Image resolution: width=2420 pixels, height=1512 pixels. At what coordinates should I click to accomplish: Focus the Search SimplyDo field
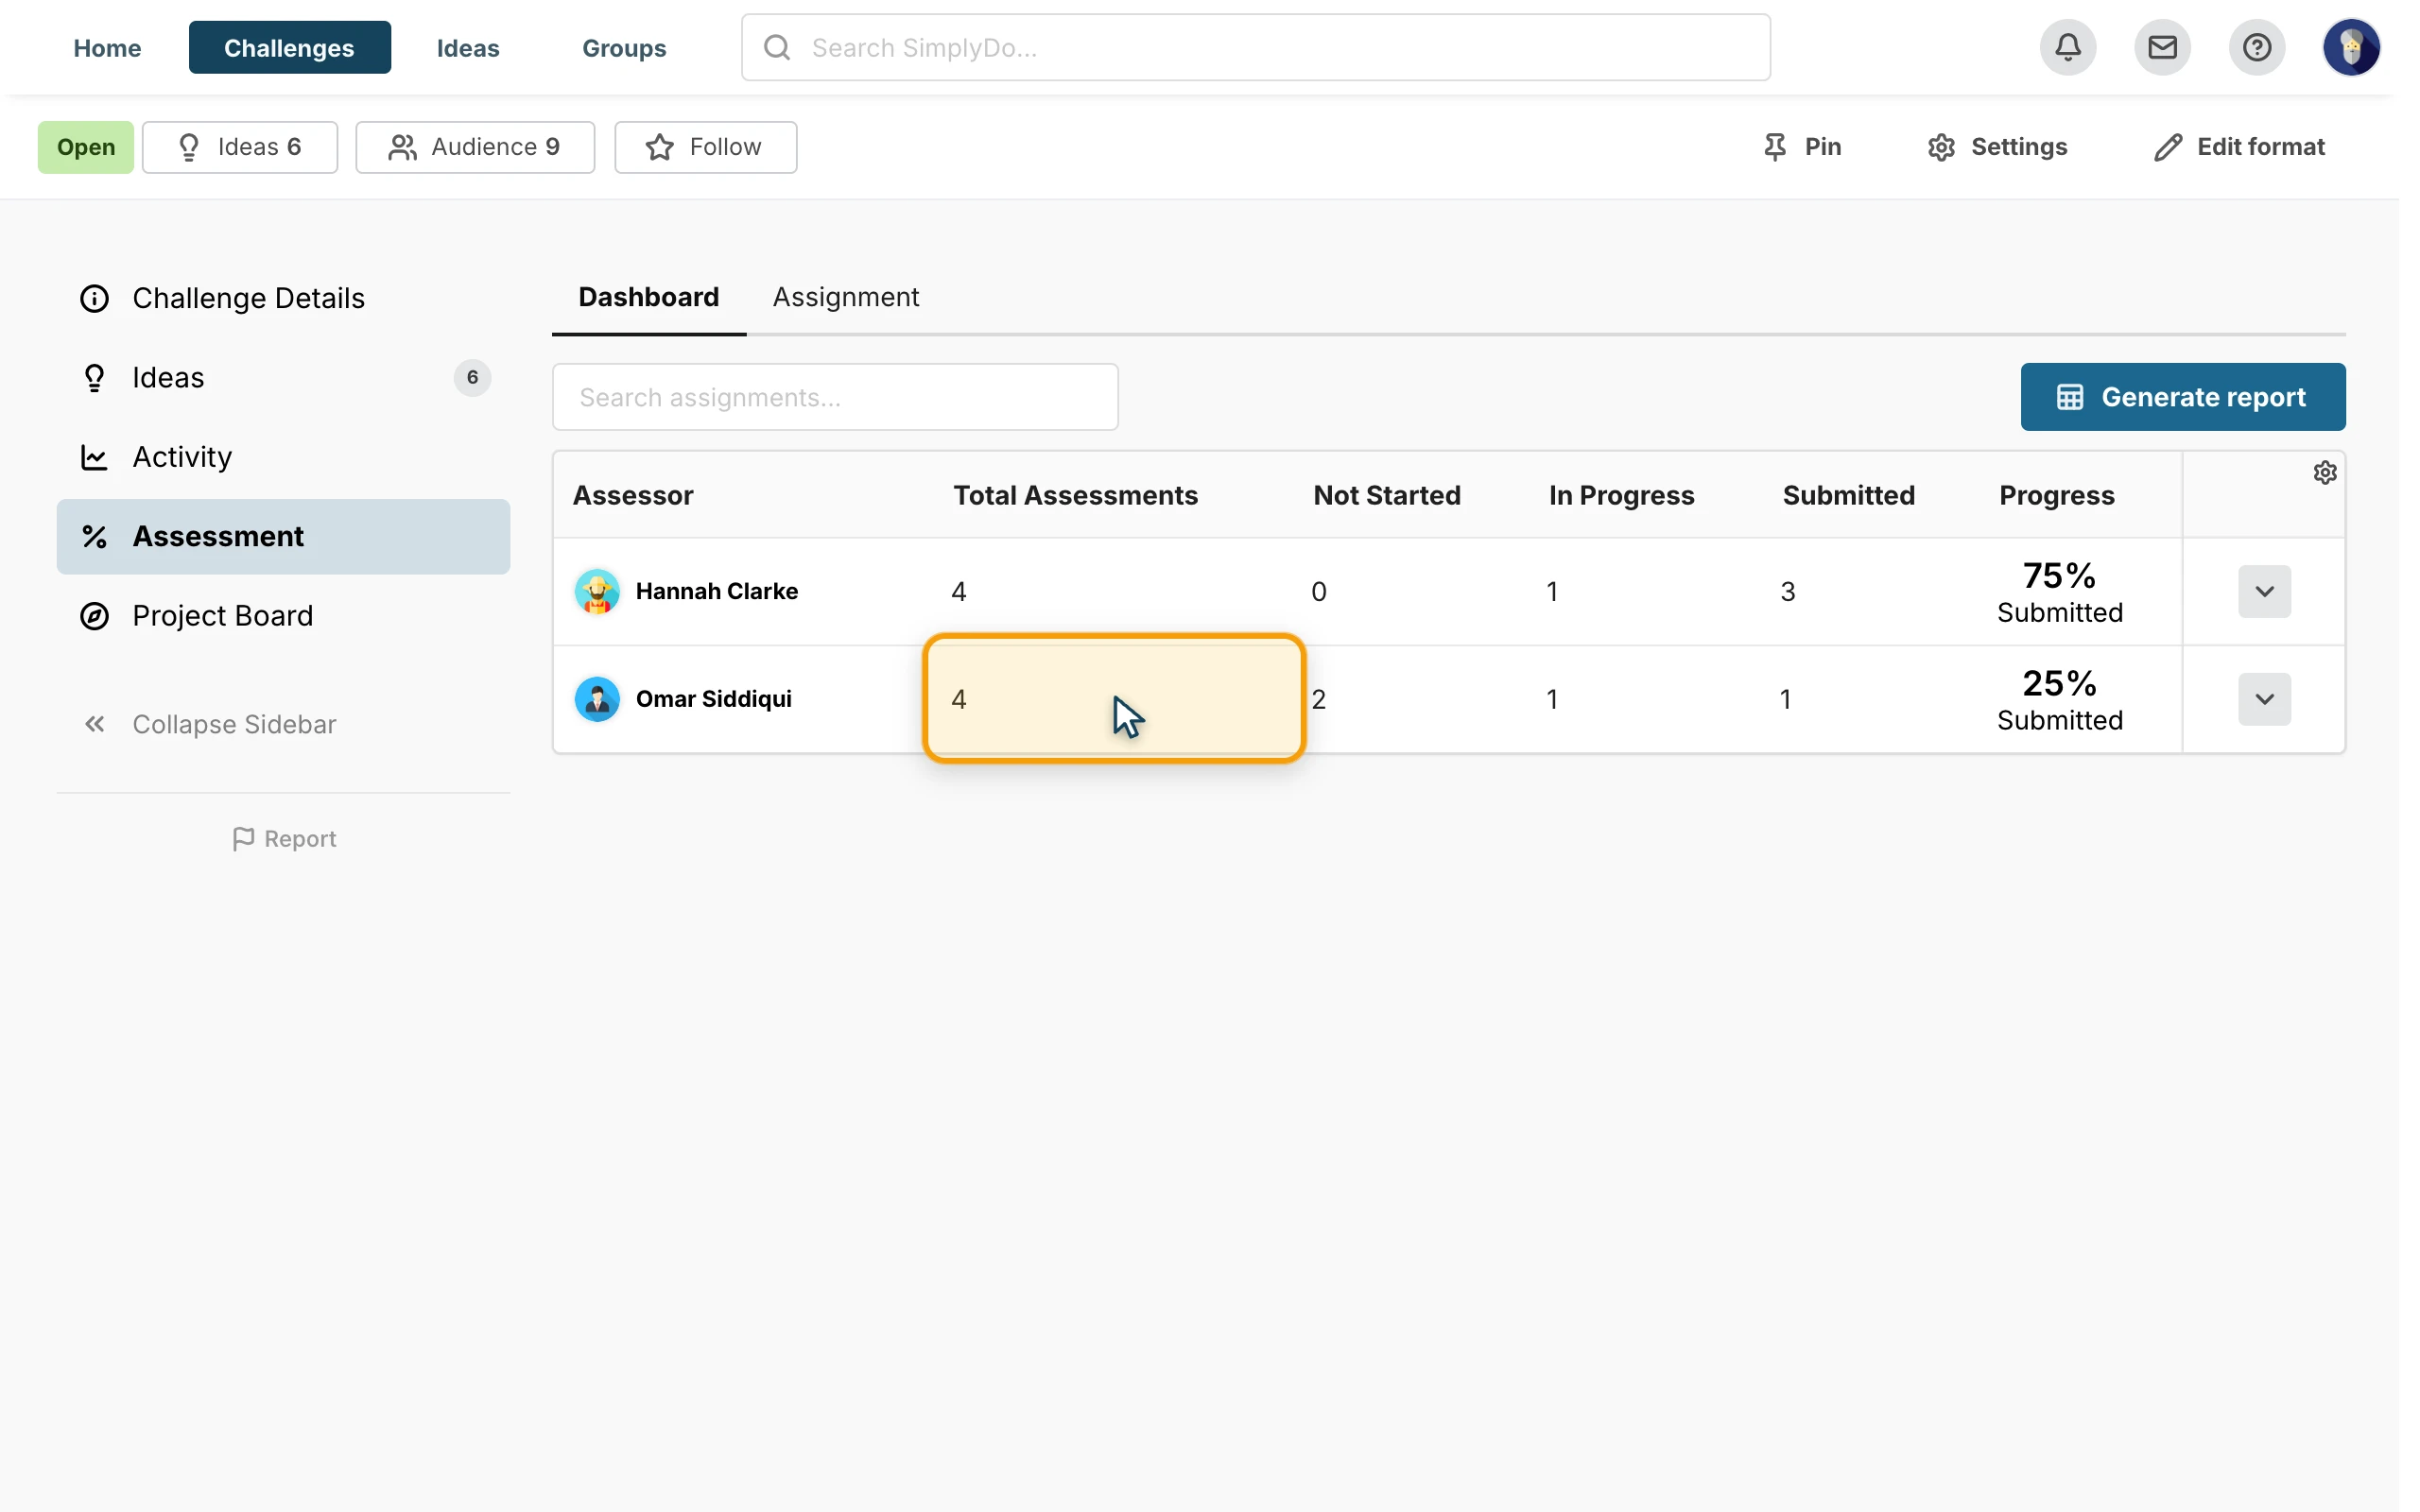[x=1255, y=47]
